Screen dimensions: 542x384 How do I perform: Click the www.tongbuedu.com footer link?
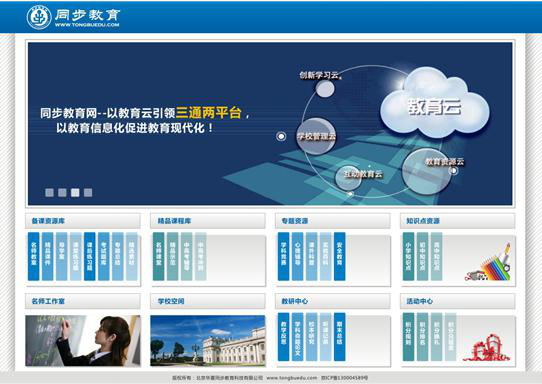point(292,378)
